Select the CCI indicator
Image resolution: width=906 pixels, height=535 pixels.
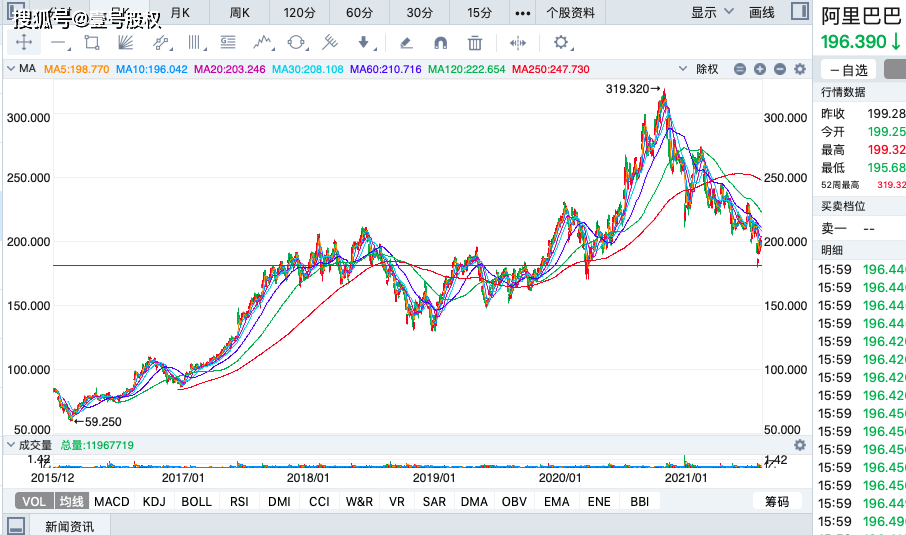(319, 501)
